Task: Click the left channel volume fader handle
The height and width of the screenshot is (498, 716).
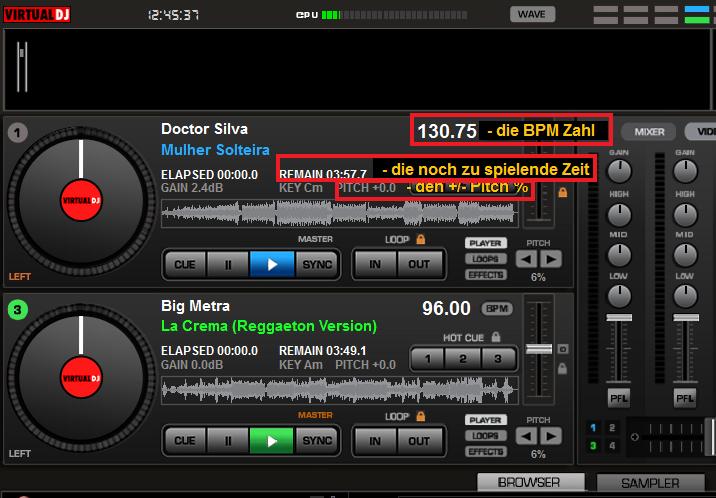Action: coord(619,318)
